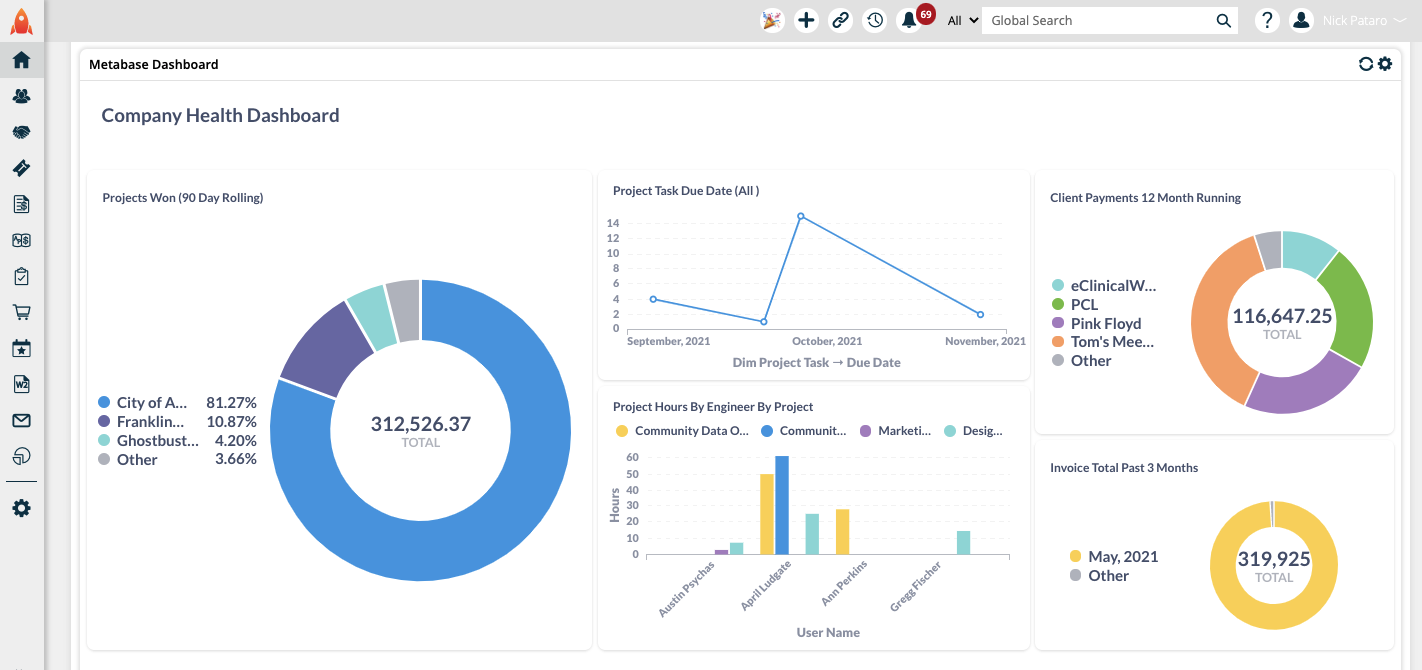Open the people group icon in sidebar
This screenshot has height=670, width=1422.
21,96
